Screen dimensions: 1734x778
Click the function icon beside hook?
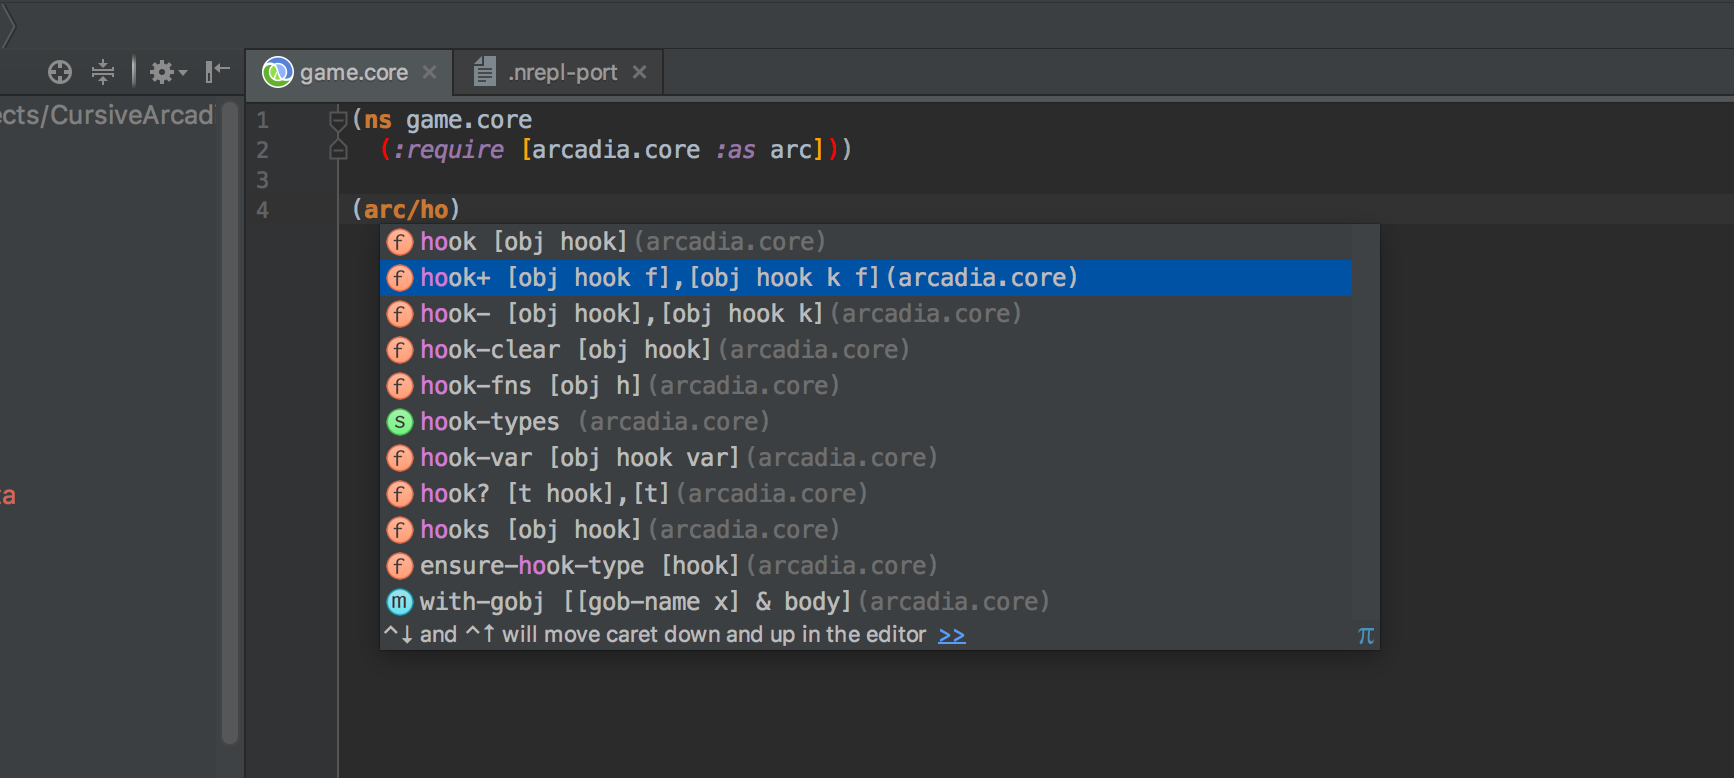click(x=400, y=494)
